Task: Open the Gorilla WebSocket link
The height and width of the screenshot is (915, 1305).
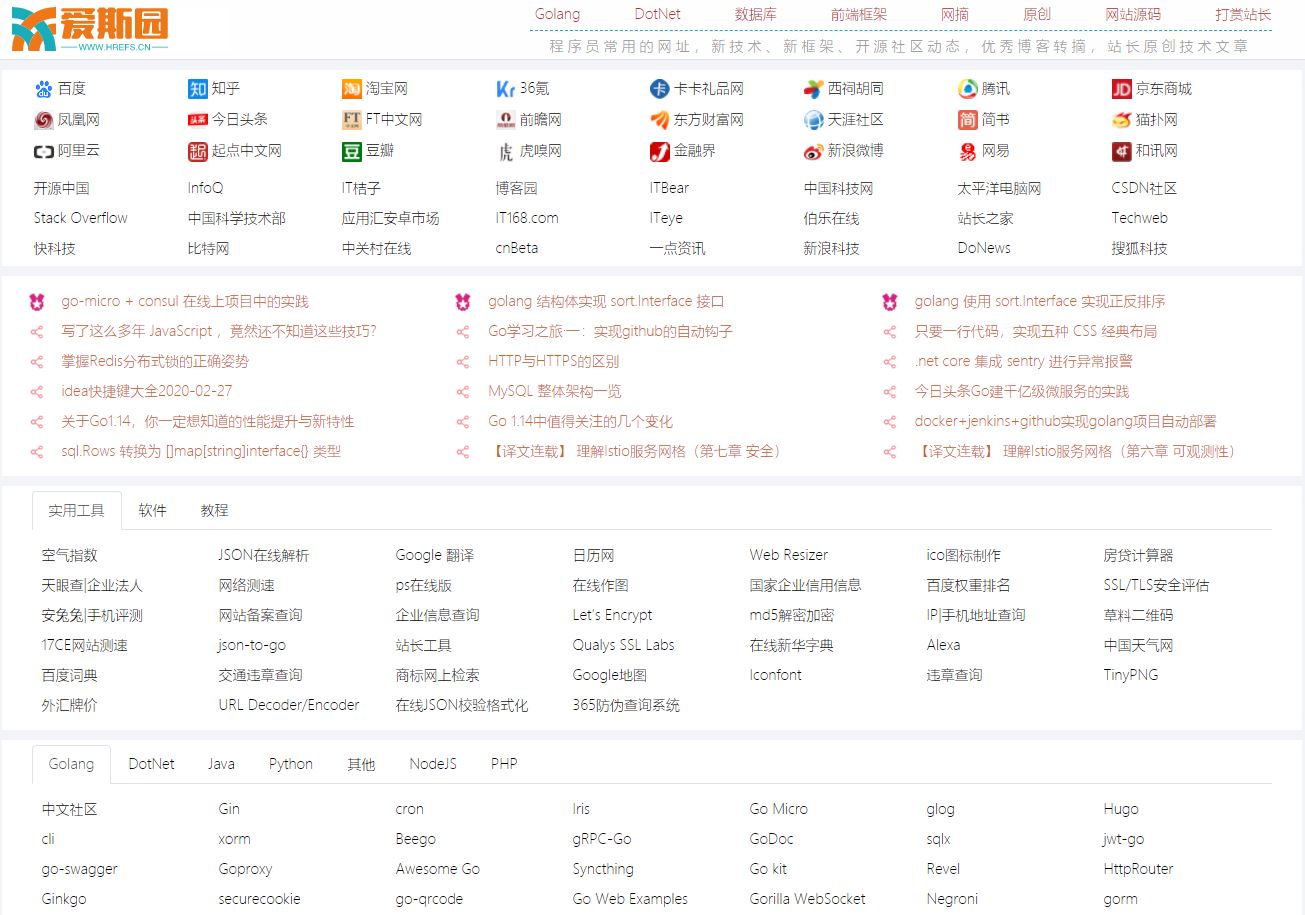Action: click(x=808, y=899)
